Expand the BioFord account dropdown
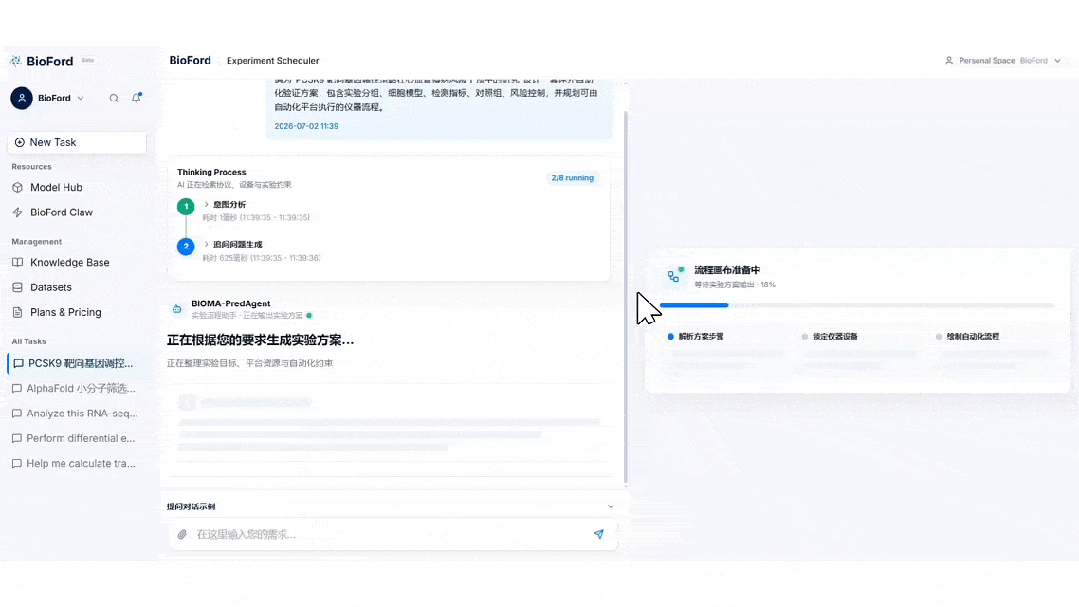The width and height of the screenshot is (1079, 607). click(x=81, y=98)
